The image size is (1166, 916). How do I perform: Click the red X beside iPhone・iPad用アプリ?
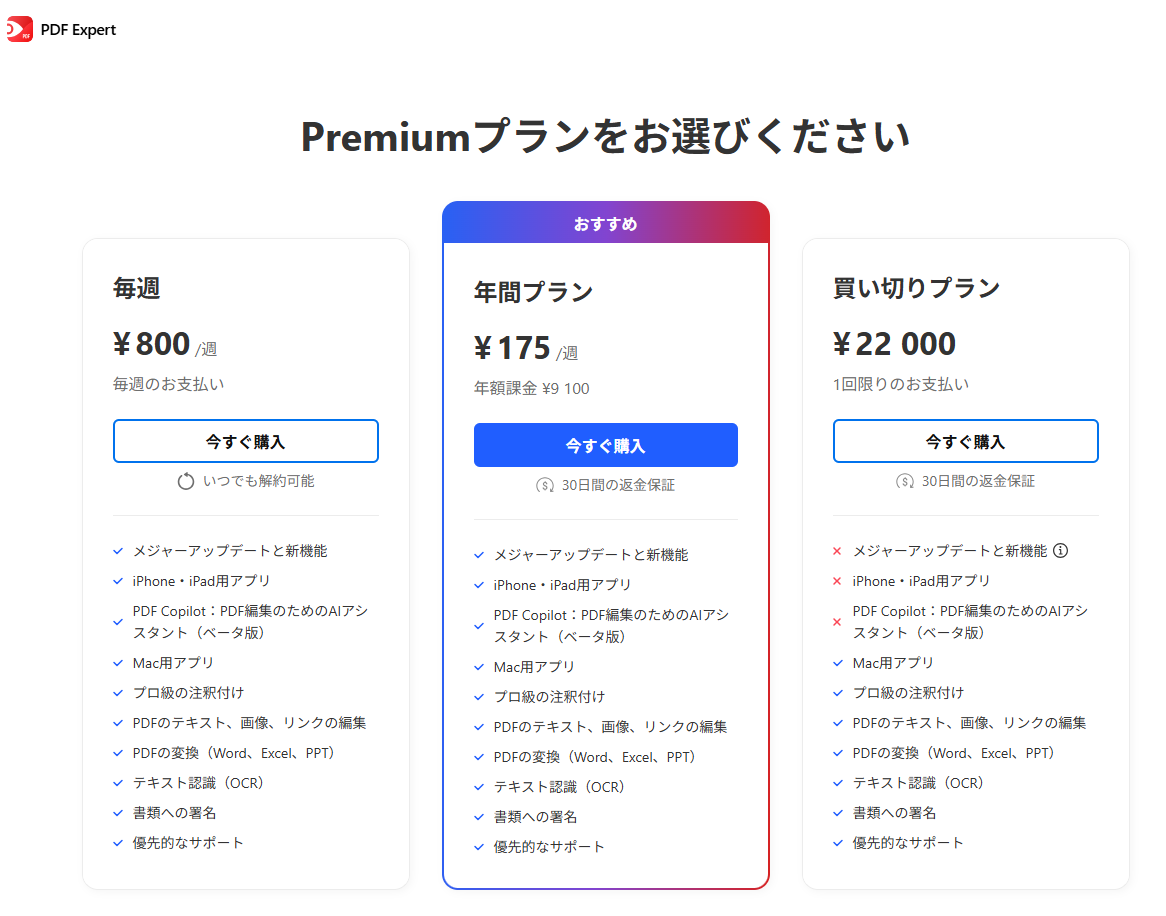point(837,581)
